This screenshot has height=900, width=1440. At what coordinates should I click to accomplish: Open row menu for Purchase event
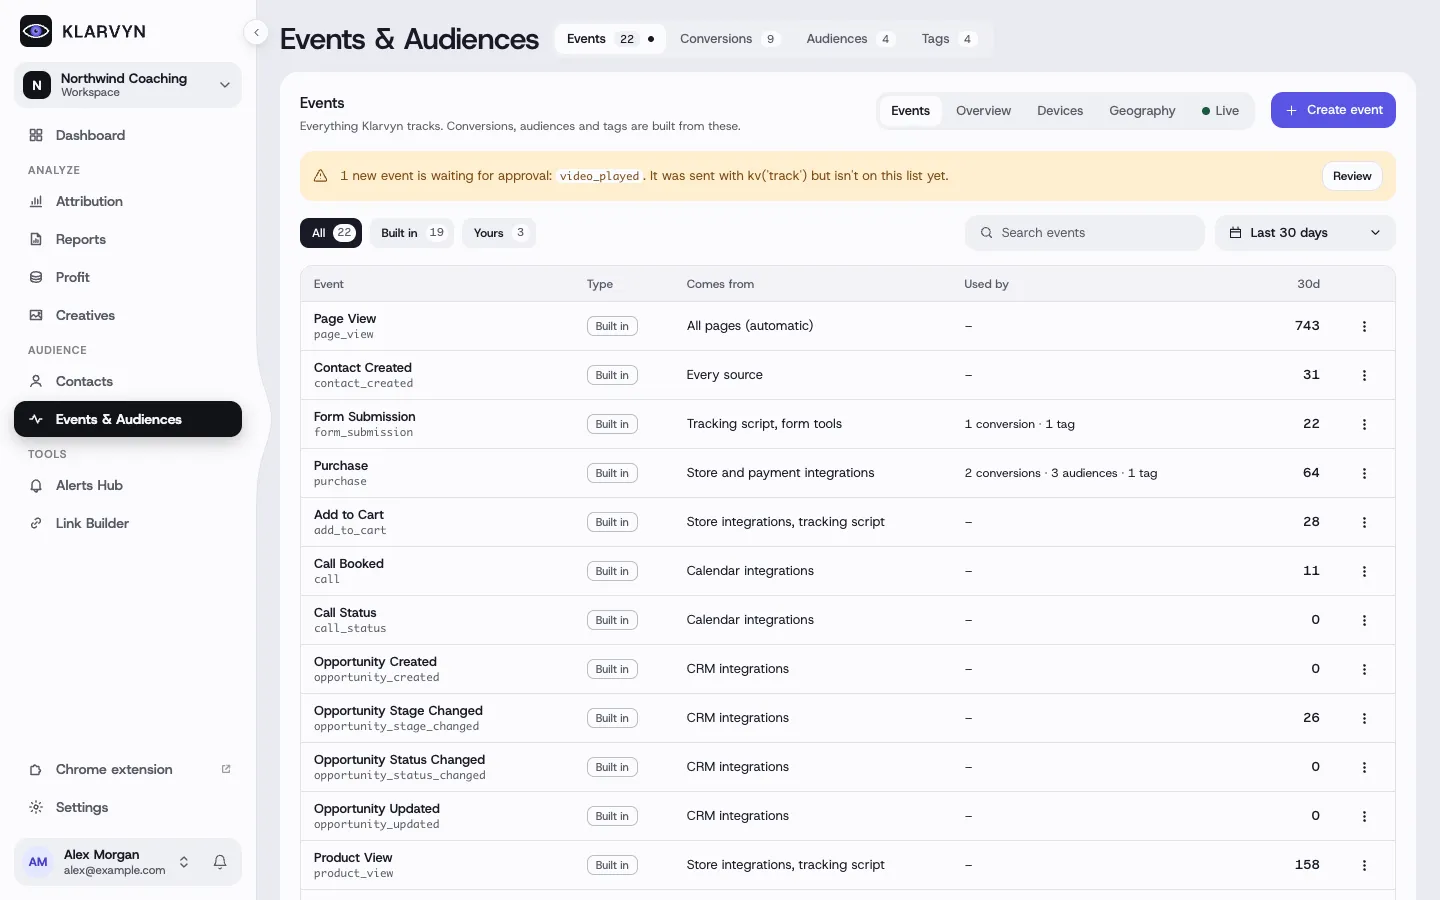click(x=1364, y=473)
